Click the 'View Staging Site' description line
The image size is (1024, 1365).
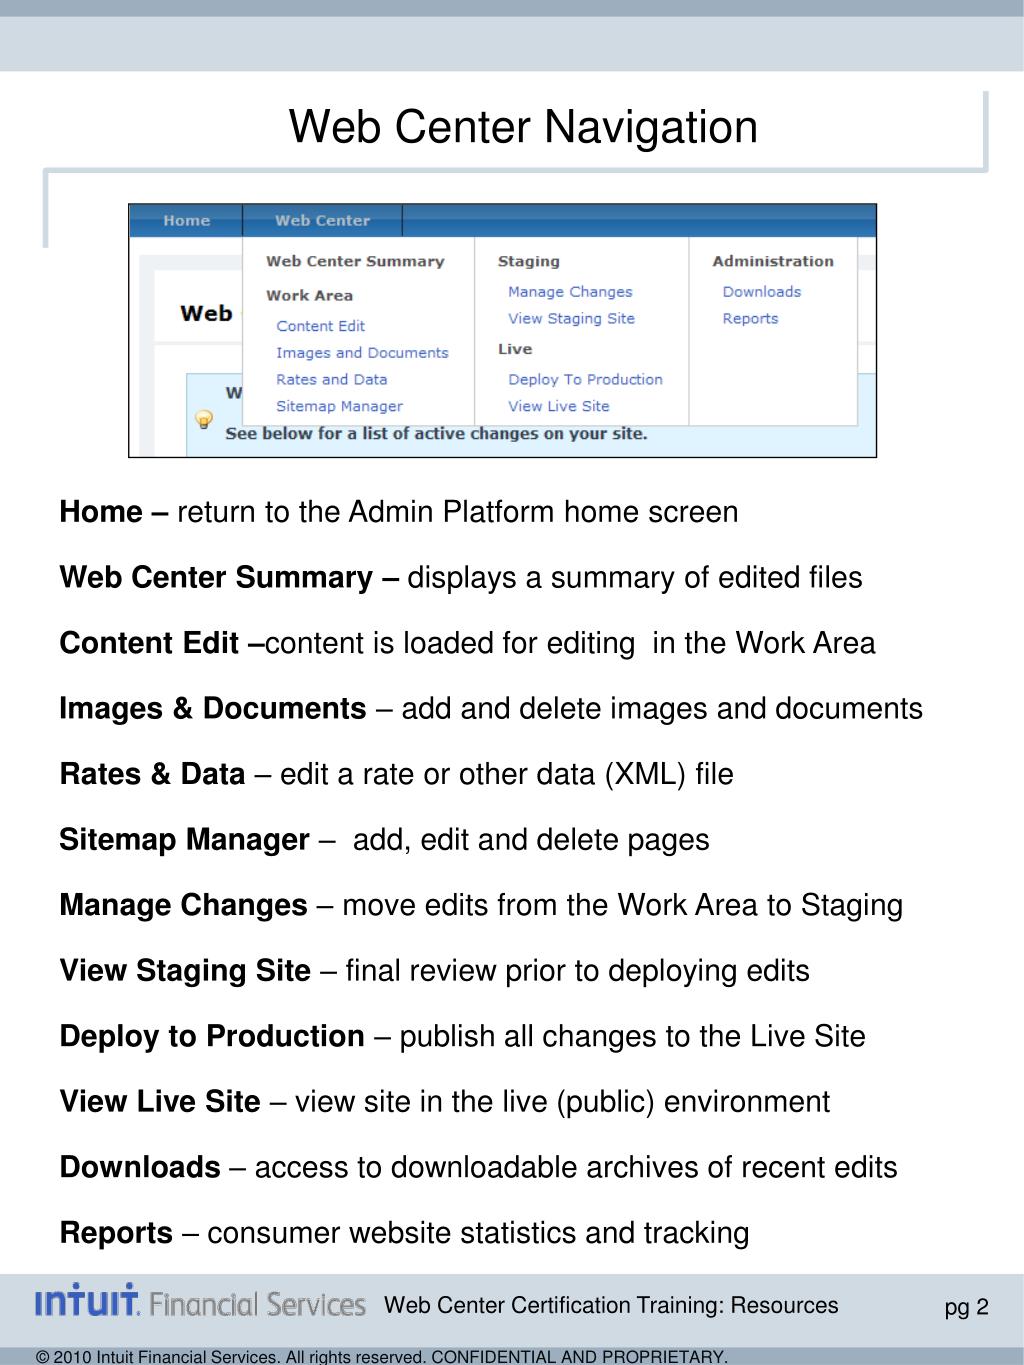[435, 971]
